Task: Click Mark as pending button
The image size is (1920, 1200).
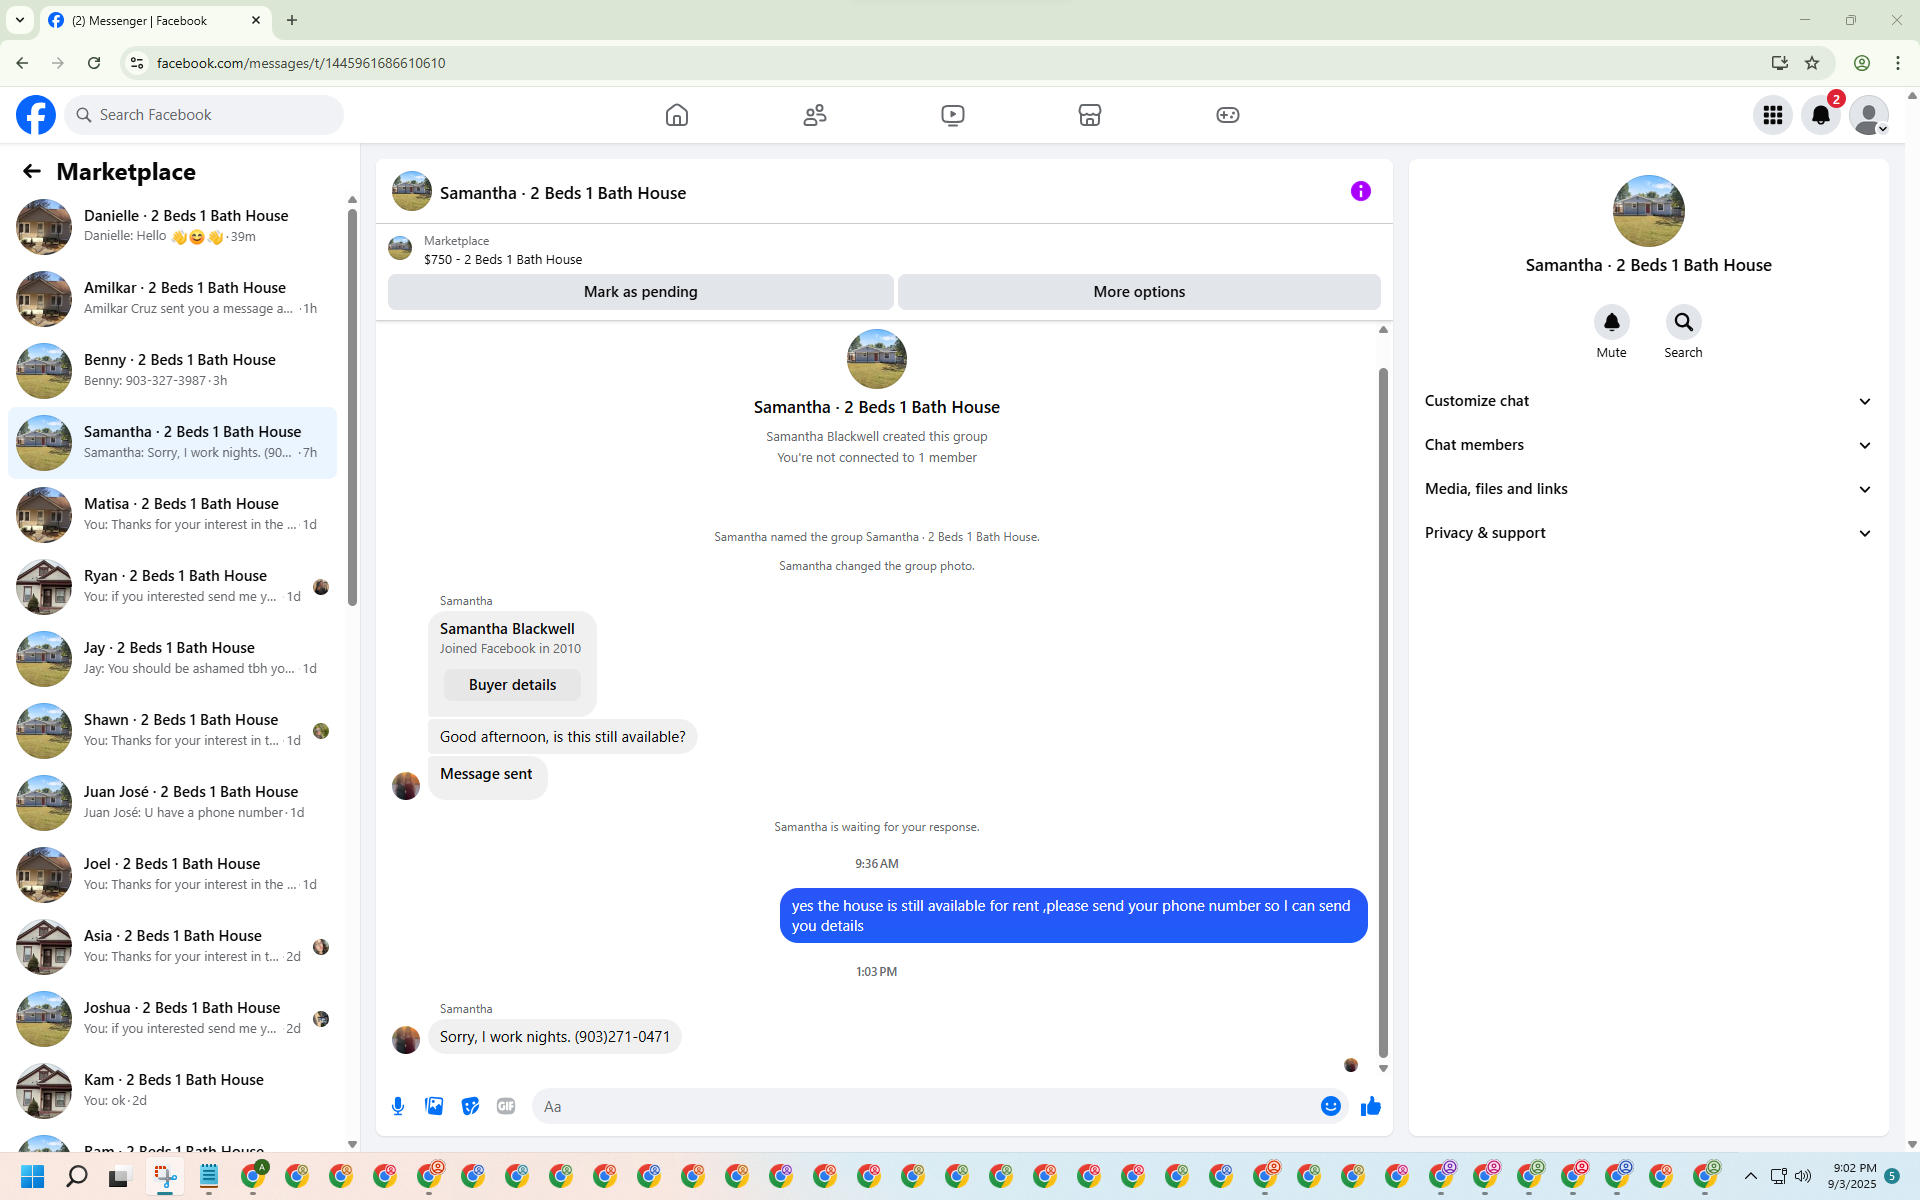Action: pos(641,292)
